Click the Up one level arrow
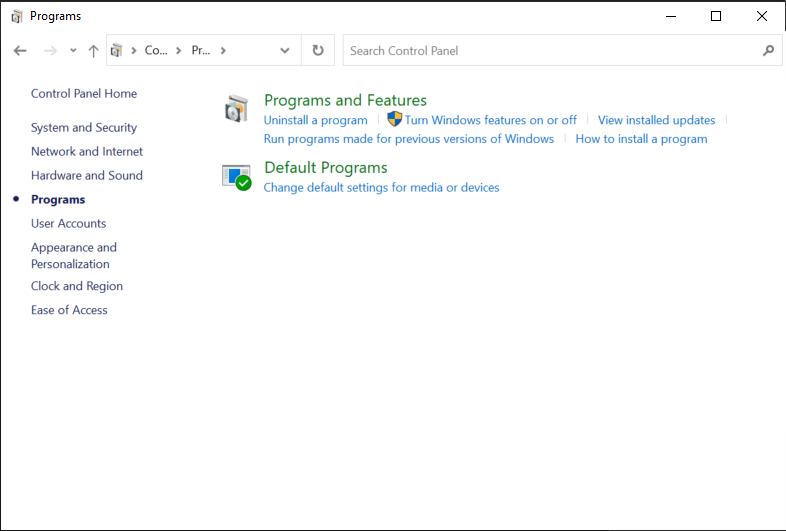The height and width of the screenshot is (531, 786). (93, 51)
